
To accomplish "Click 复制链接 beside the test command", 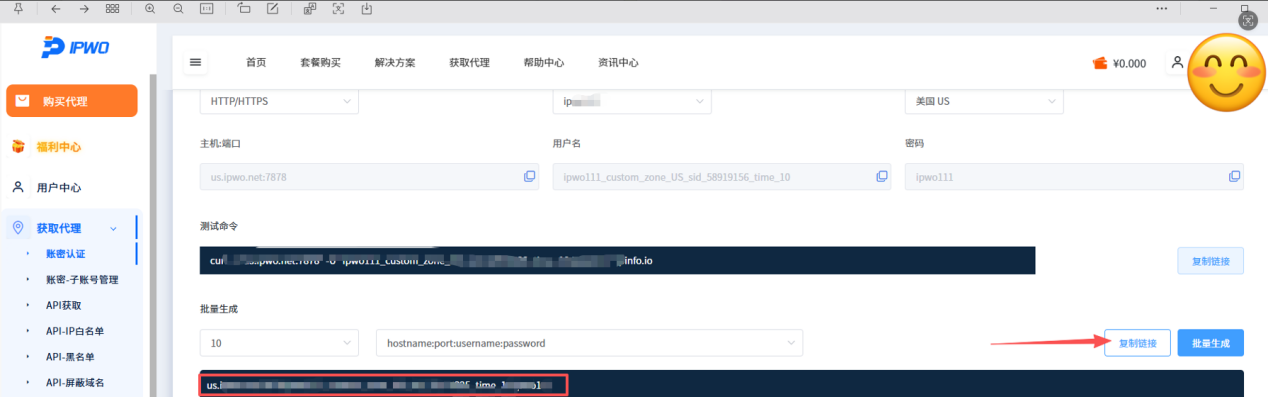I will click(x=1211, y=261).
